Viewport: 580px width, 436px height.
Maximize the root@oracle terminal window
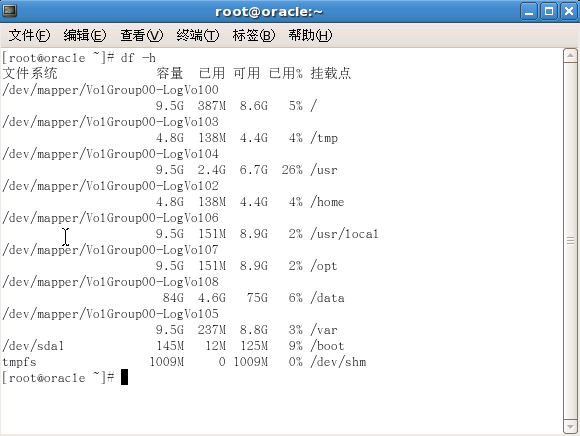549,11
